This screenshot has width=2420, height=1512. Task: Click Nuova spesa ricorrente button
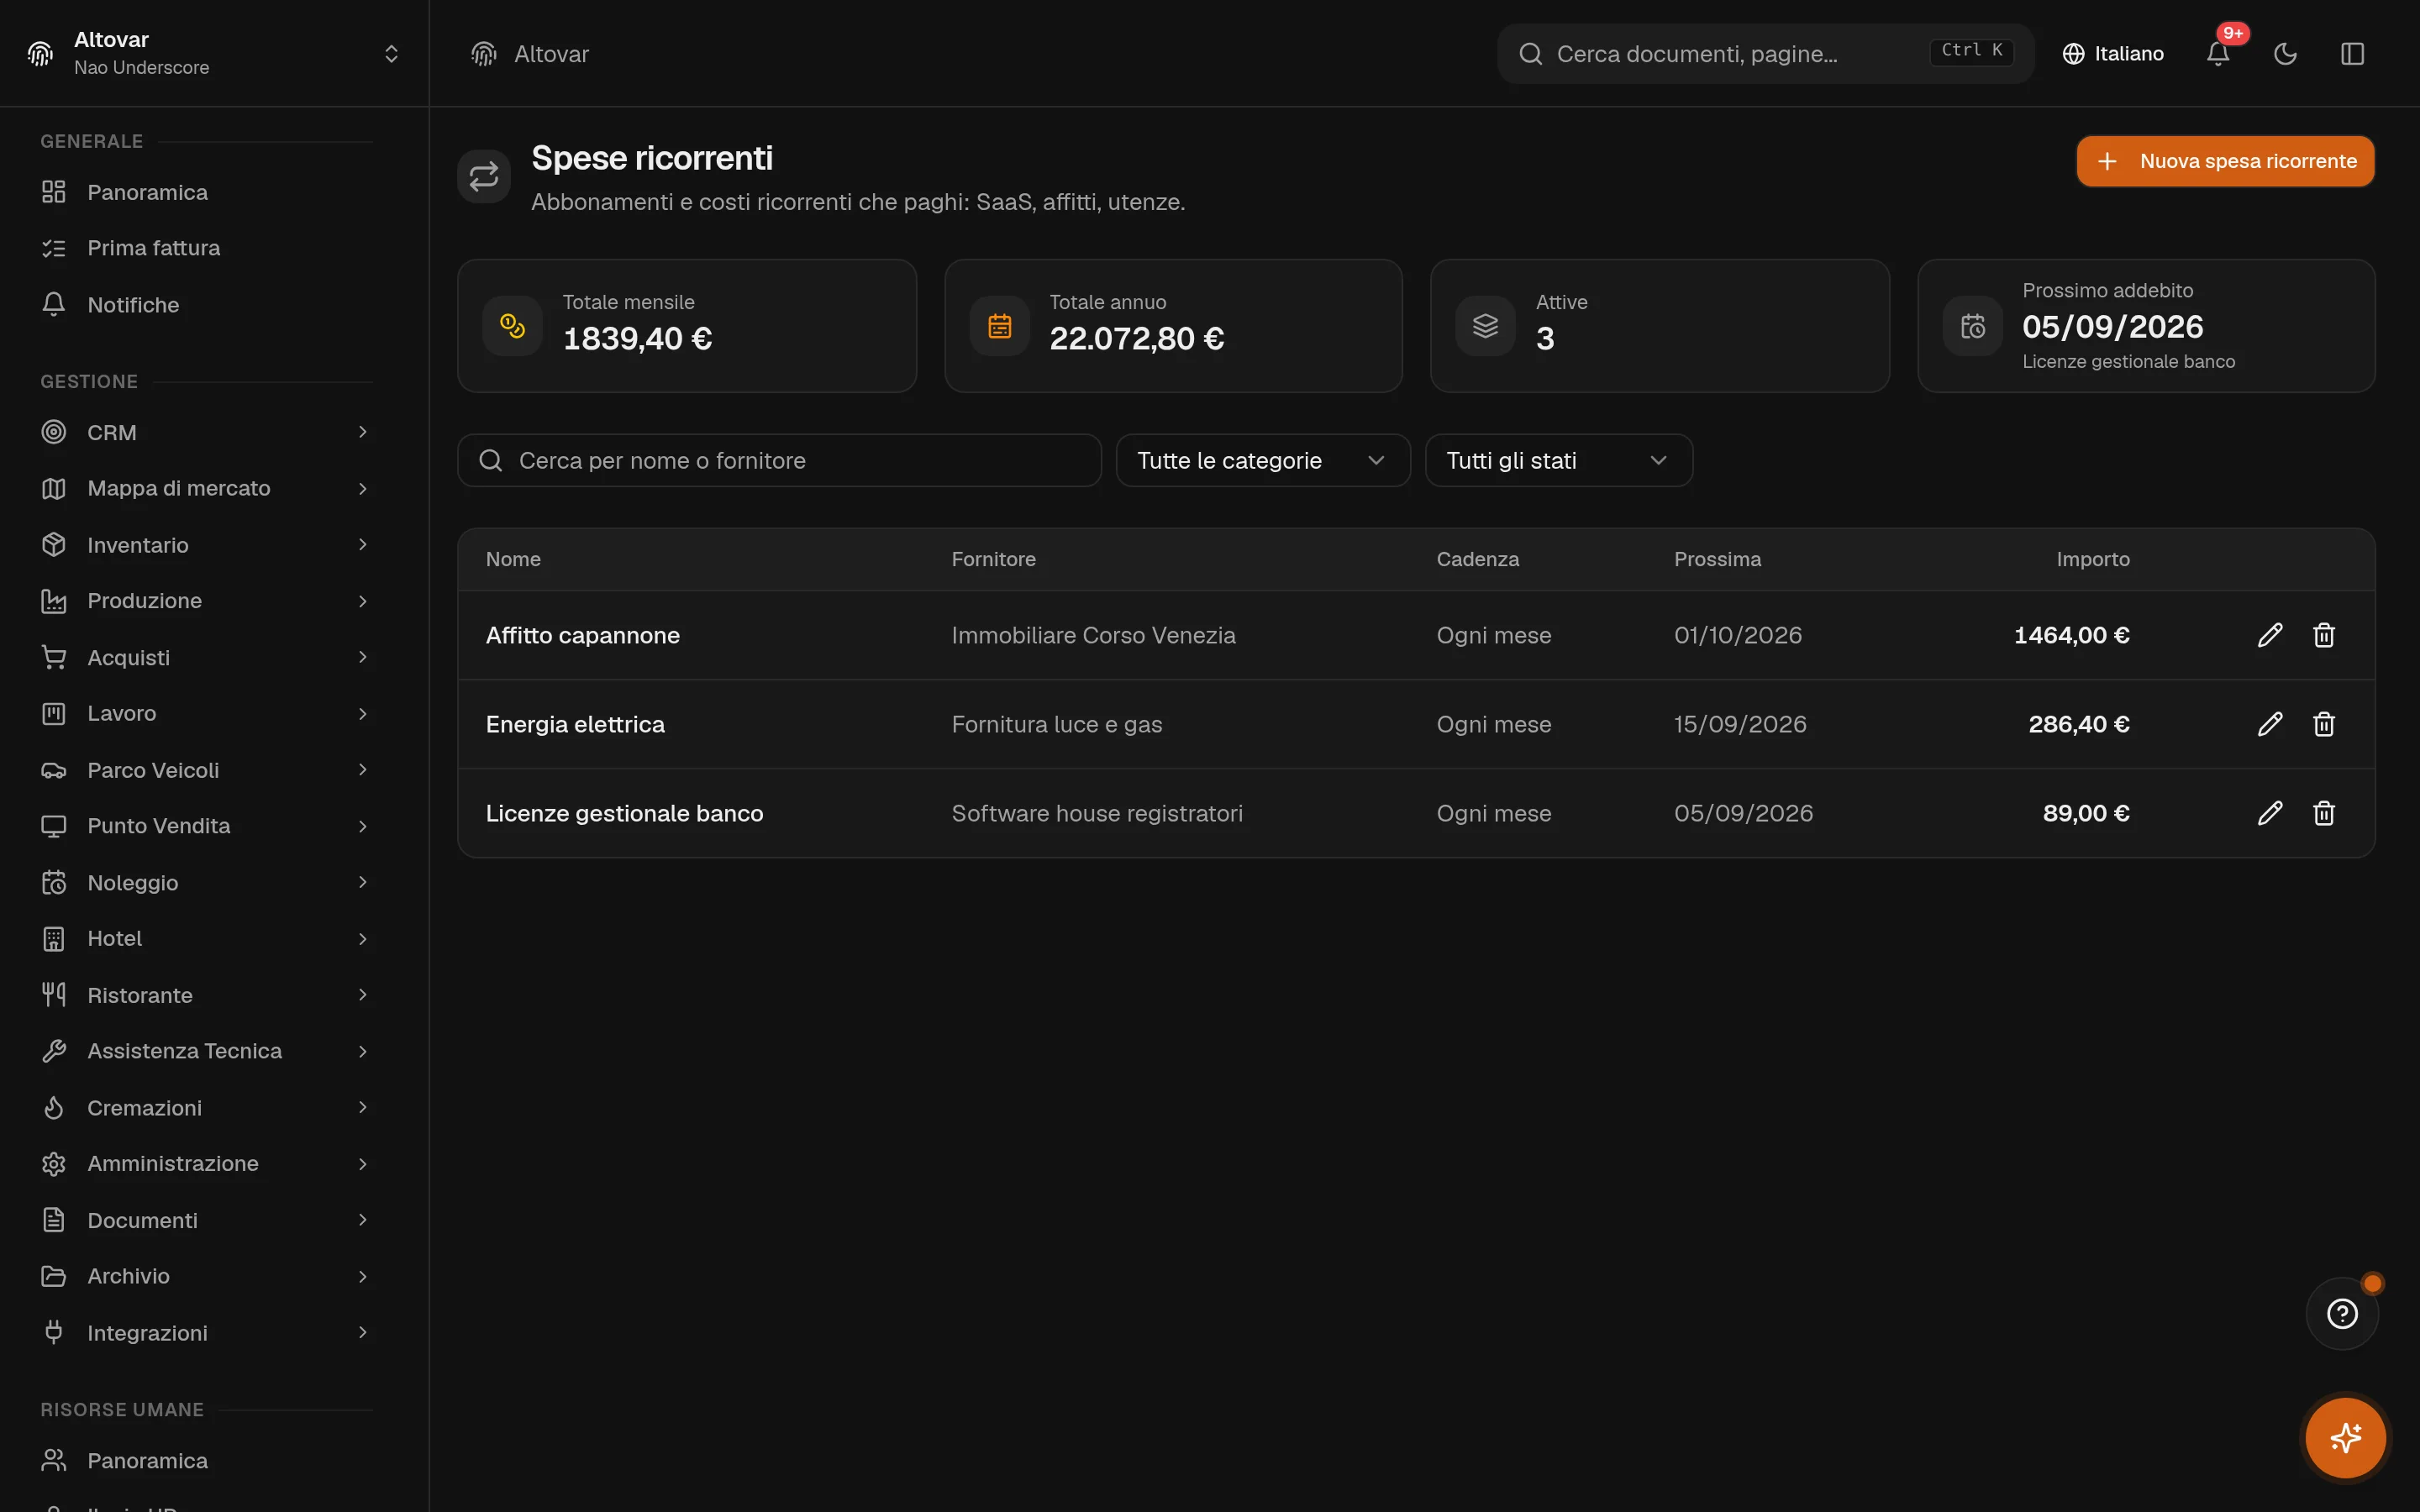pyautogui.click(x=2225, y=161)
